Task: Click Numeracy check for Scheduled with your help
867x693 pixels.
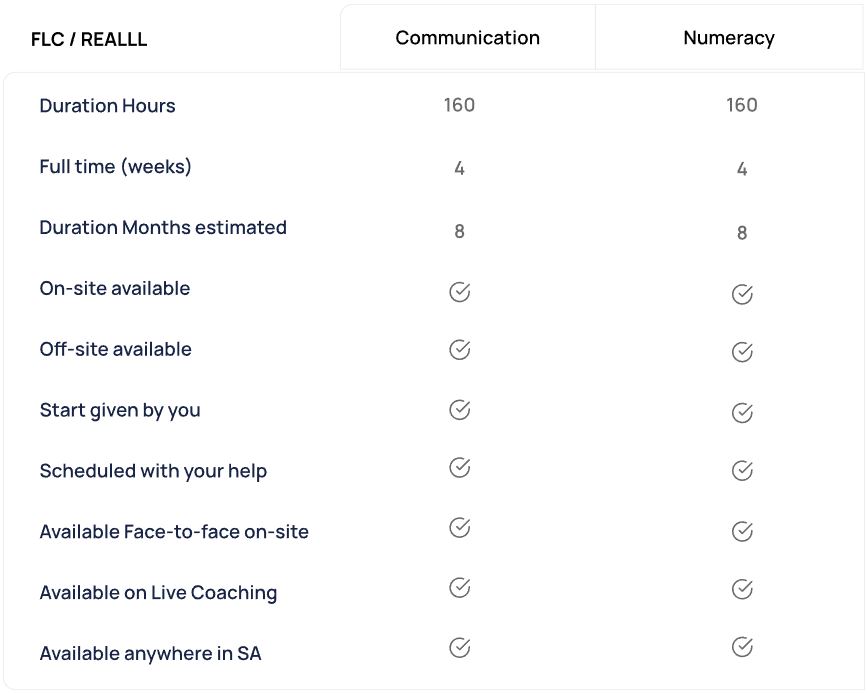Action: [x=742, y=470]
